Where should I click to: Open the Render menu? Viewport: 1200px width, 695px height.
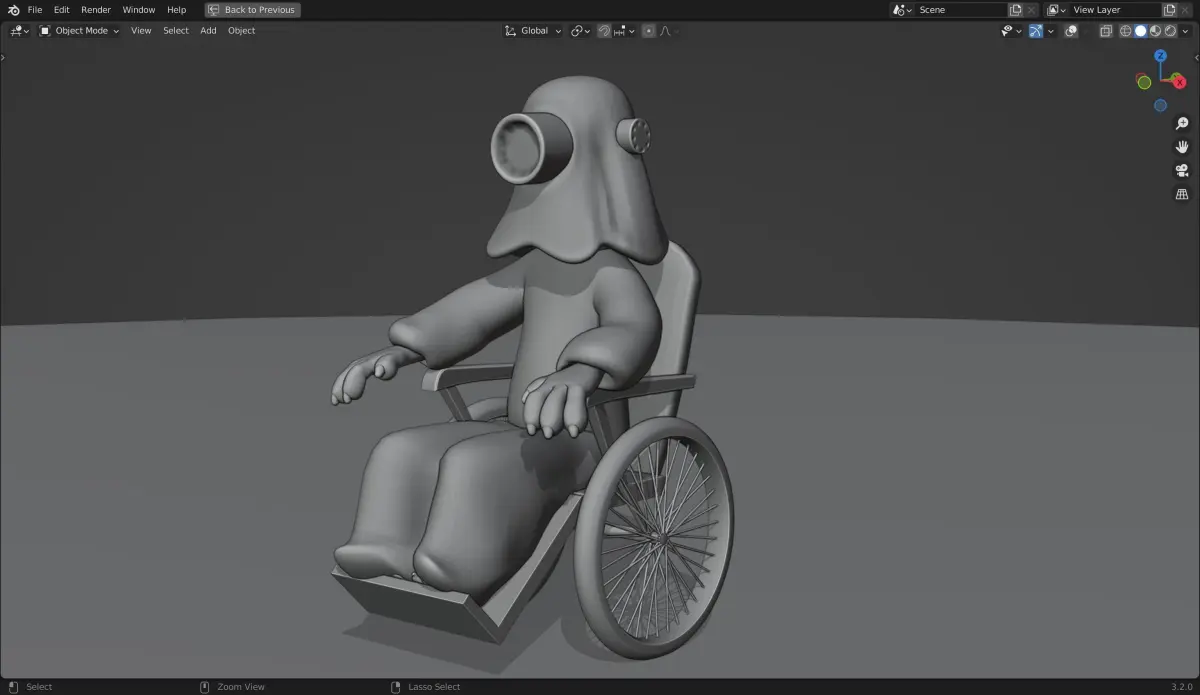96,10
